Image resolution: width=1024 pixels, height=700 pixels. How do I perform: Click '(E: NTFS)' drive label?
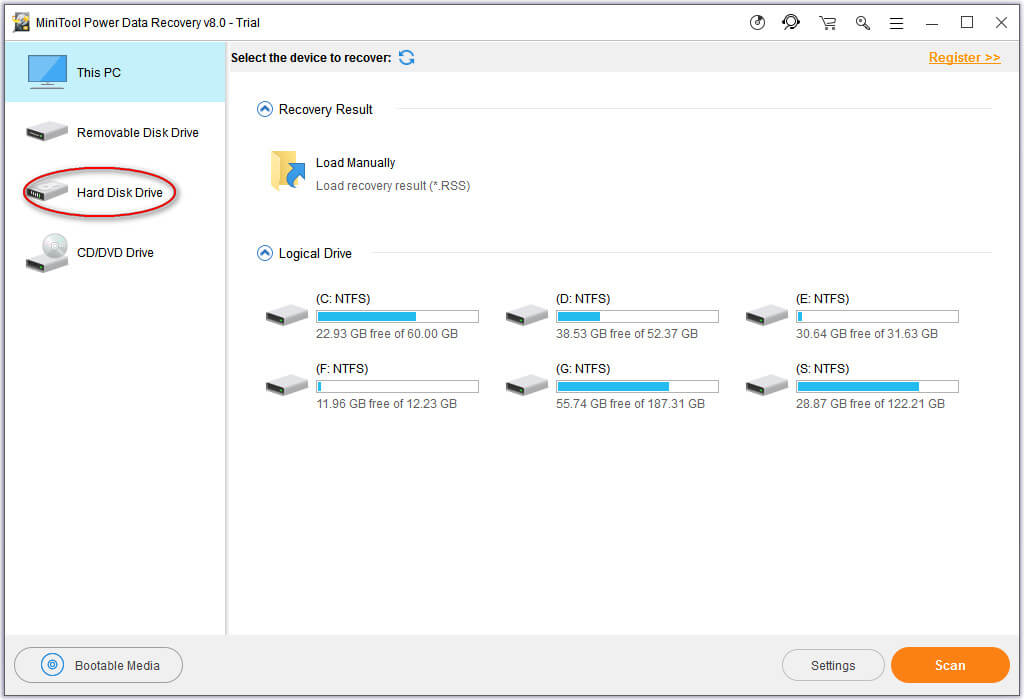(823, 298)
